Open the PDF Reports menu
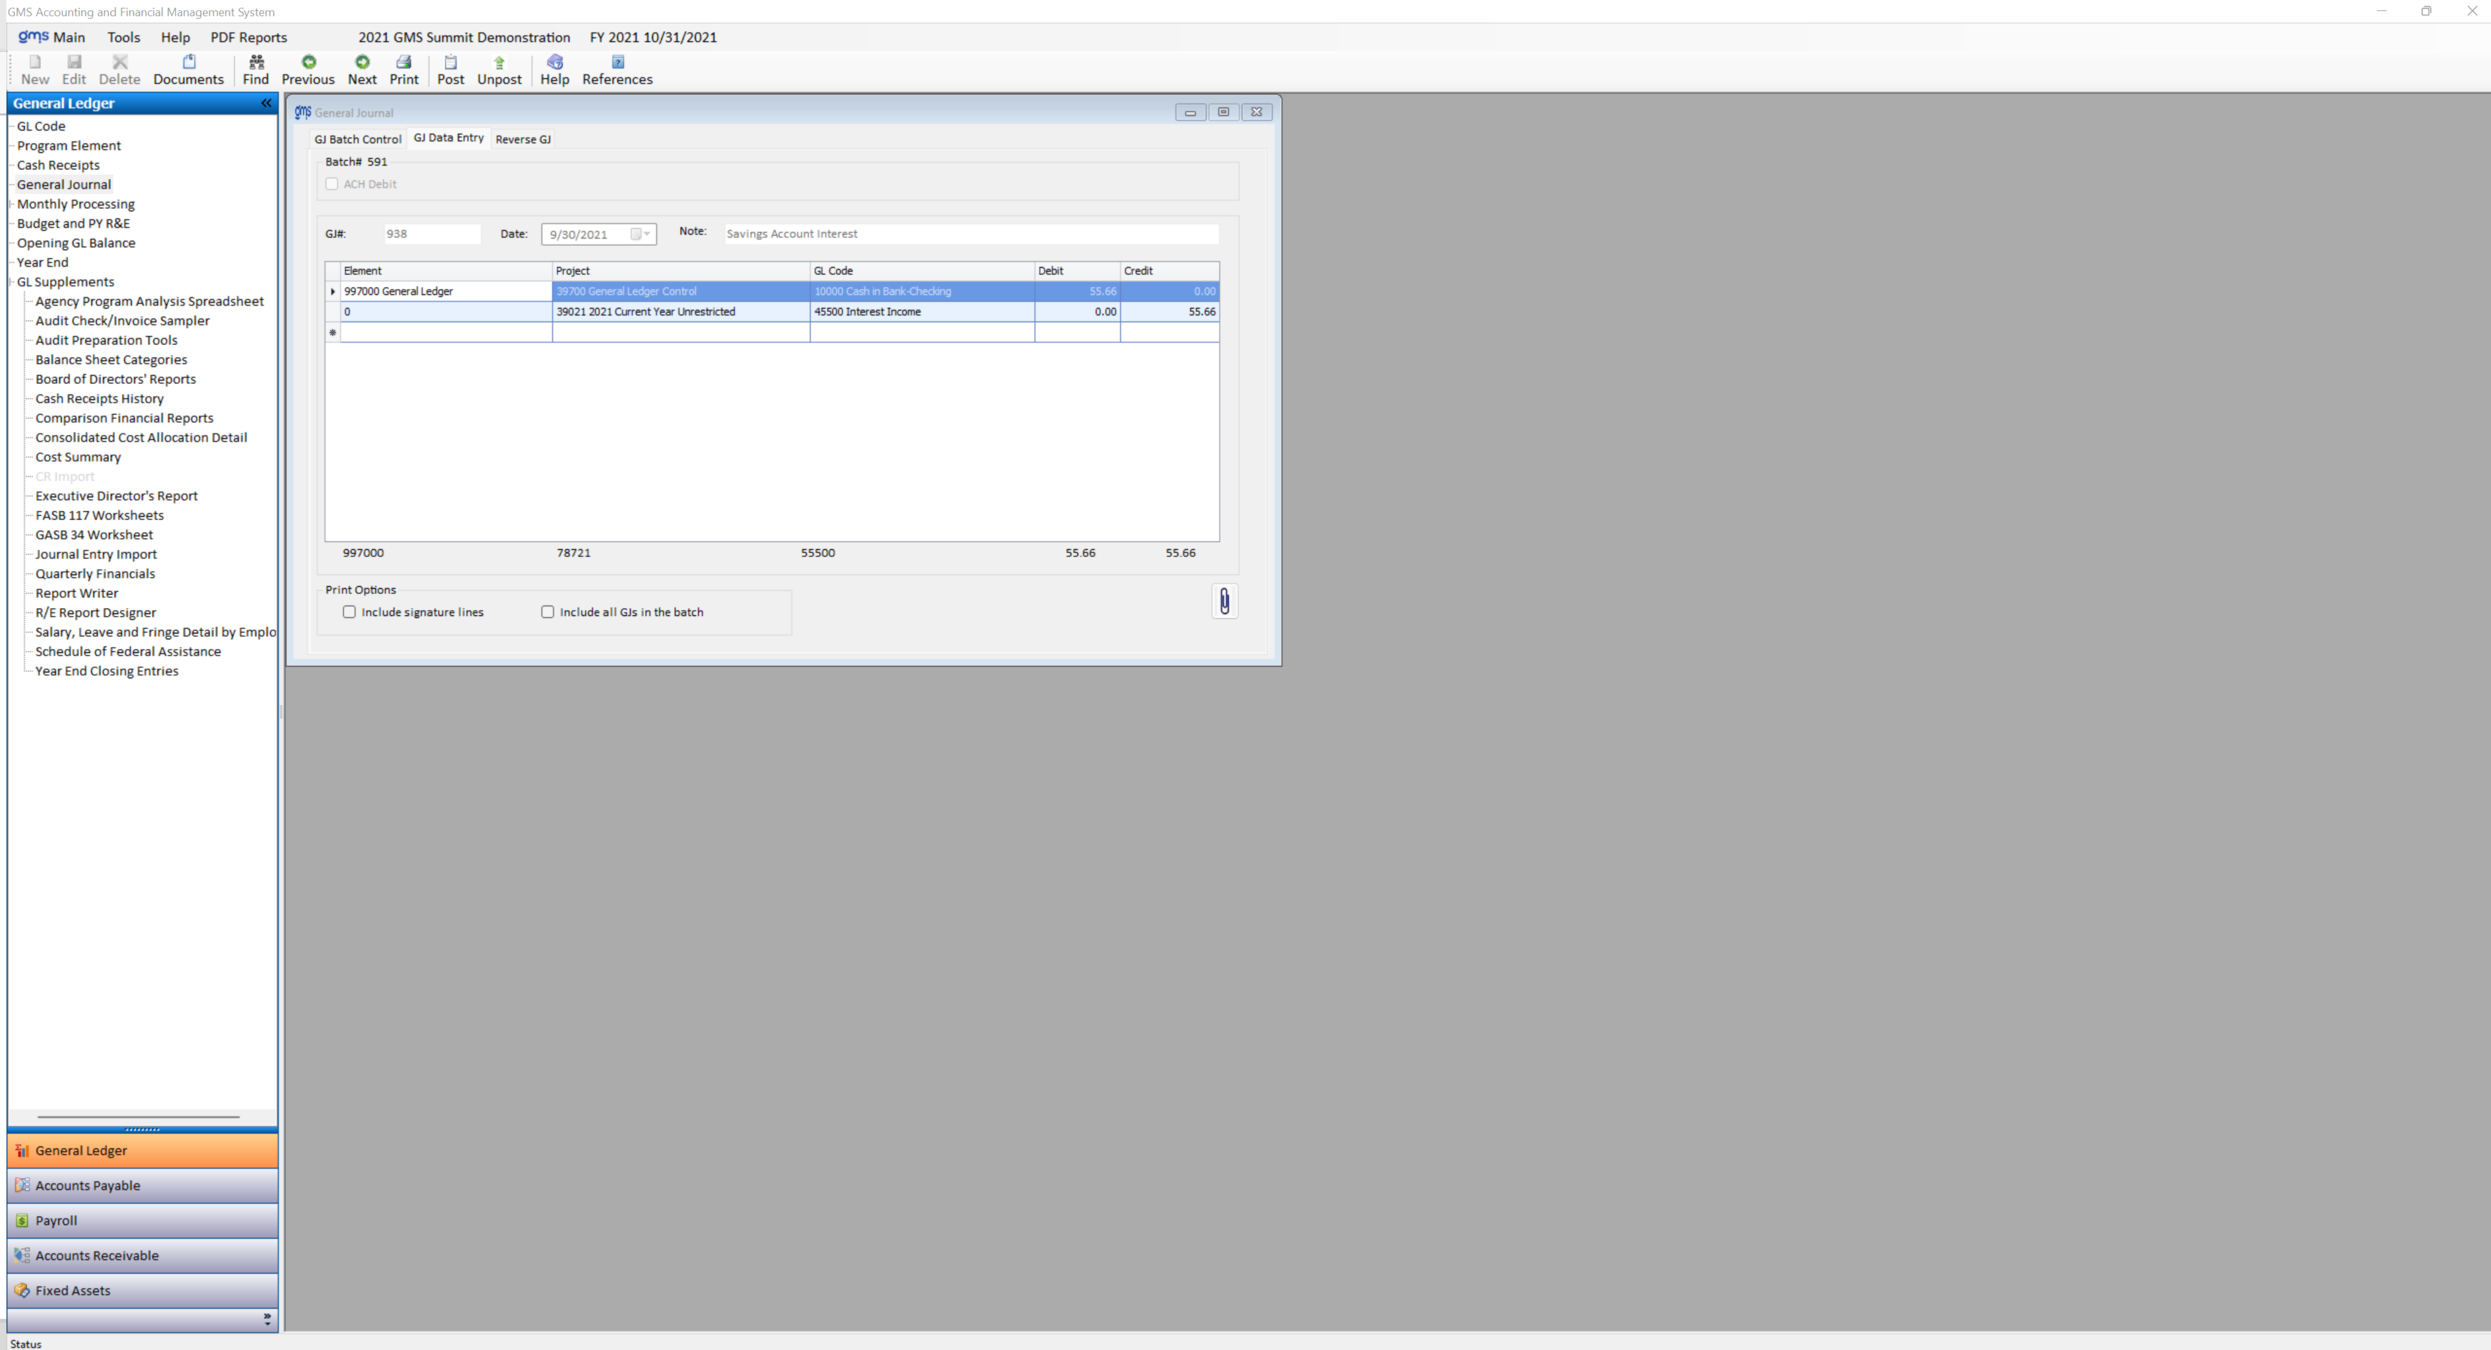2491x1350 pixels. [x=248, y=37]
